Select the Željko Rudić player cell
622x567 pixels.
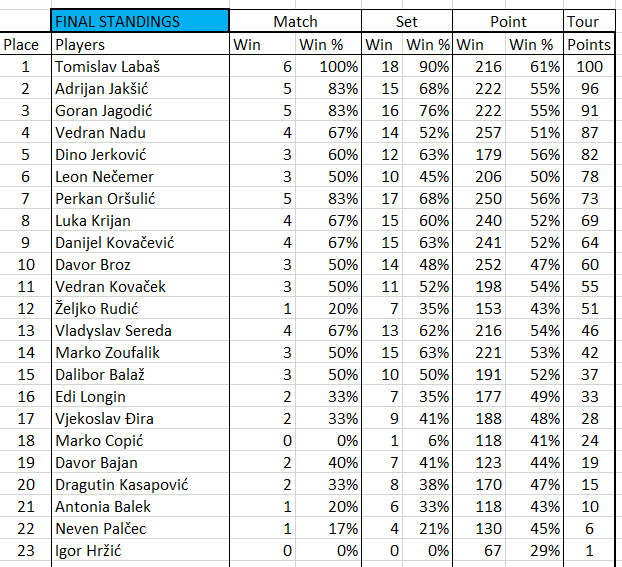[139, 308]
